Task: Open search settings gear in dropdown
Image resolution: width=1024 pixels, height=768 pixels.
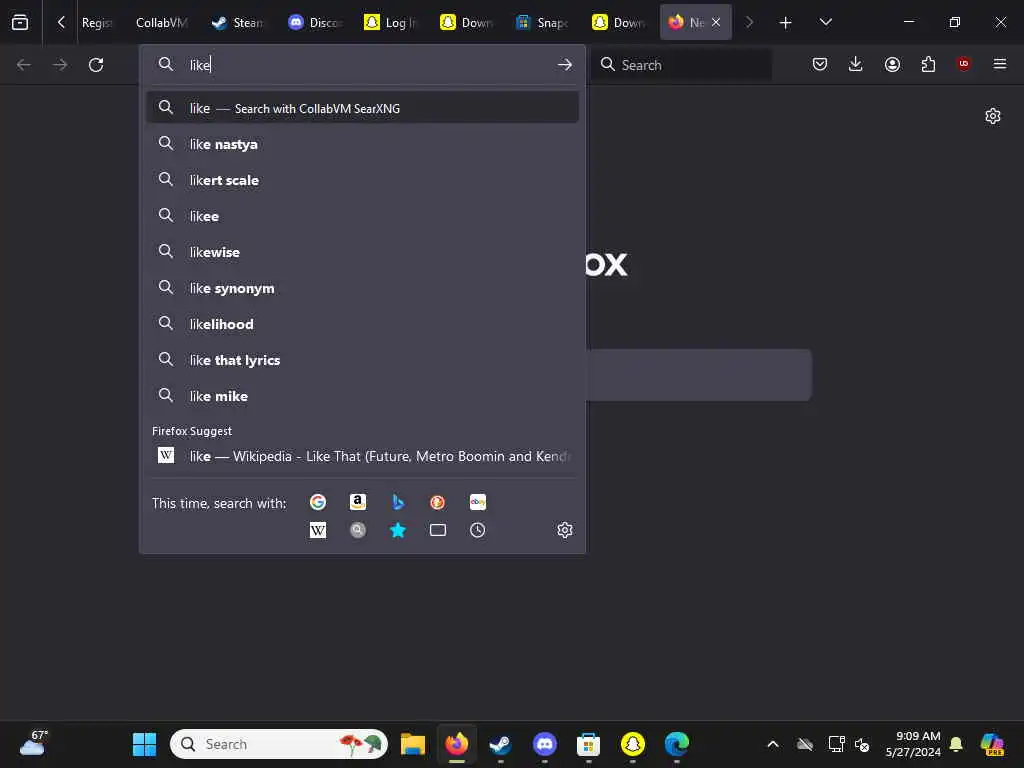Action: click(565, 530)
